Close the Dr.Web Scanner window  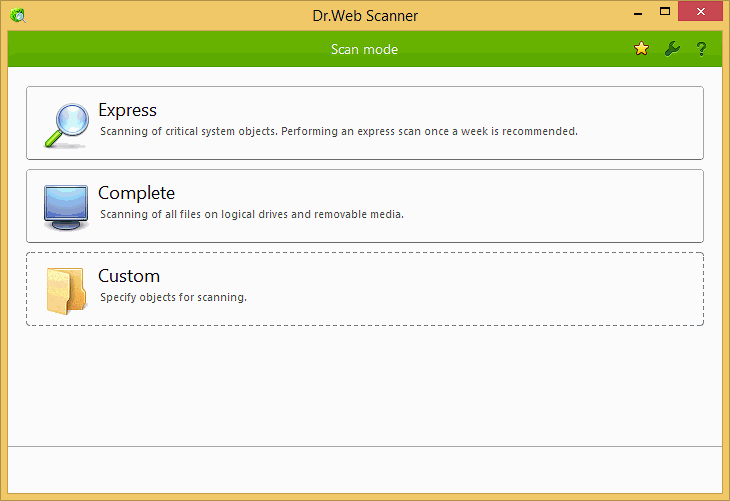701,12
